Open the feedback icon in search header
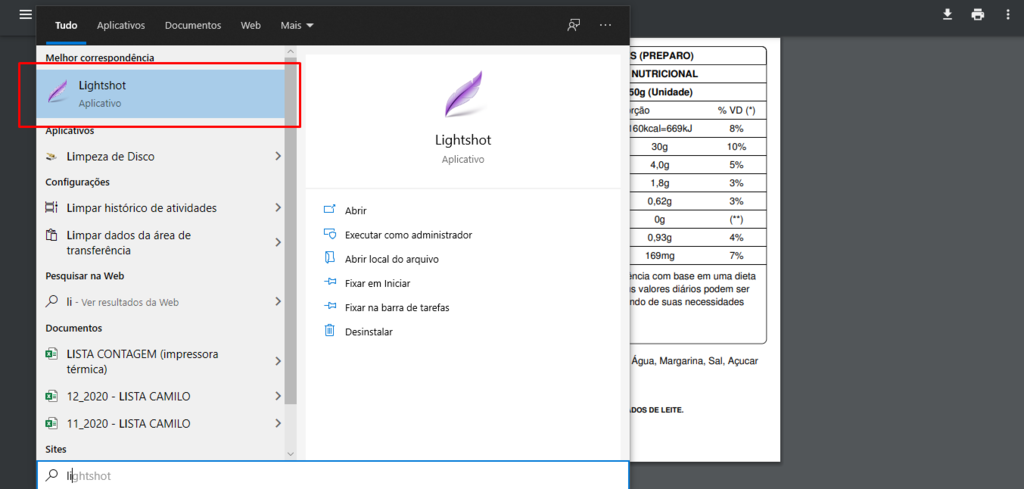This screenshot has width=1024, height=489. [x=573, y=25]
